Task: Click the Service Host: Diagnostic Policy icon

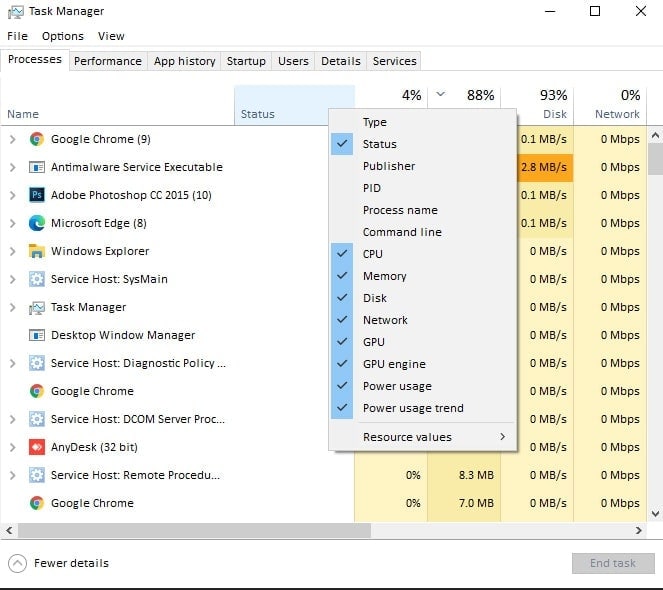Action: pyautogui.click(x=37, y=363)
